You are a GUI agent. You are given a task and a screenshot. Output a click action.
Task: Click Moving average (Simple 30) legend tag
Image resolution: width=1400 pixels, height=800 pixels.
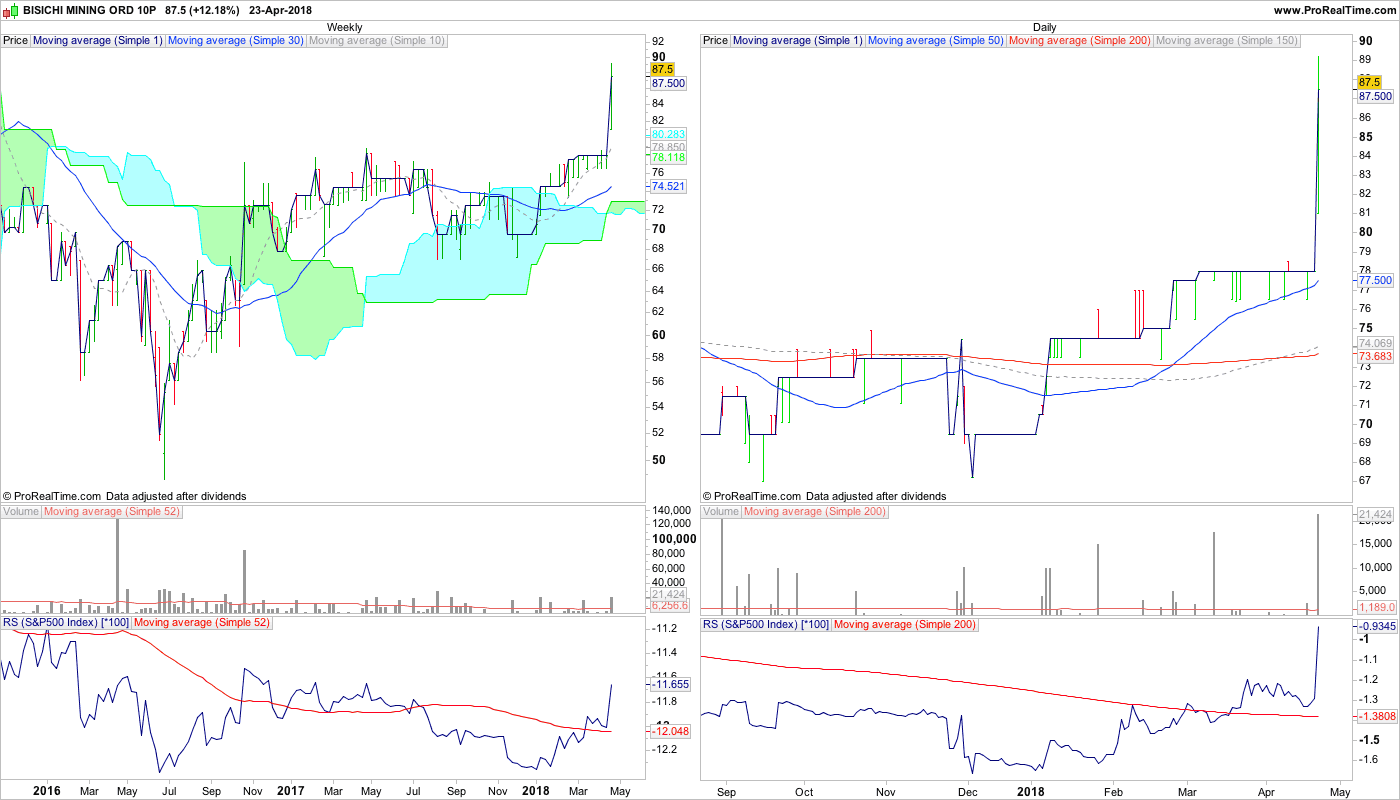[x=236, y=41]
